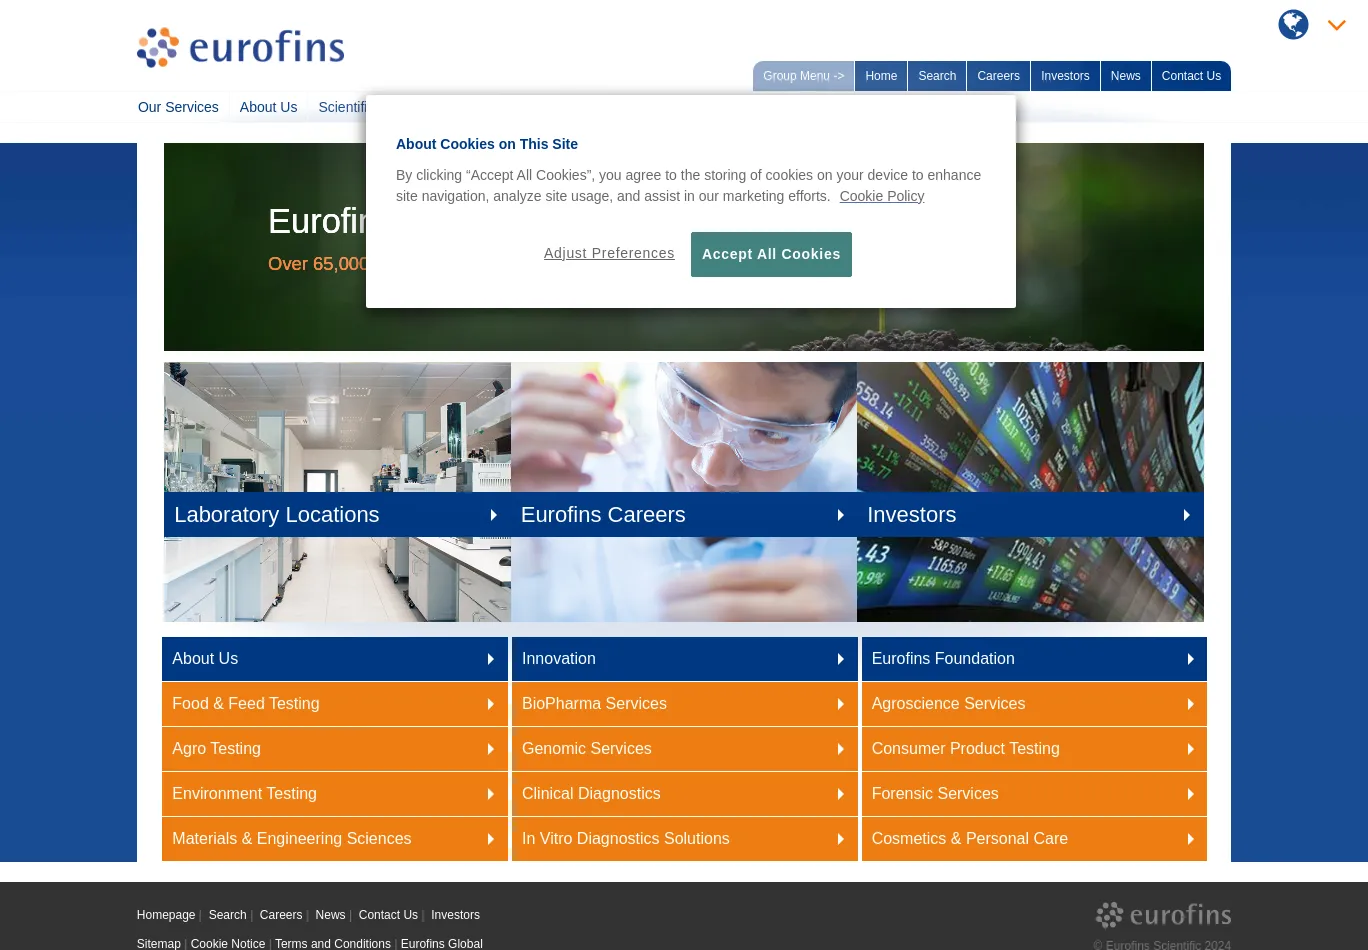Open the News tab in top navigation

point(1125,76)
